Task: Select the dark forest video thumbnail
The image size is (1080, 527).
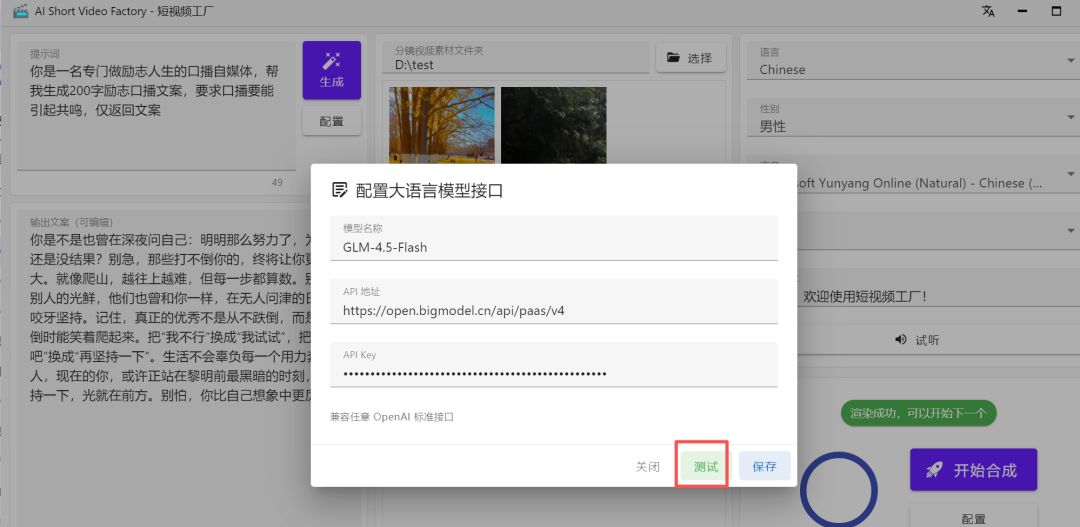Action: click(554, 125)
